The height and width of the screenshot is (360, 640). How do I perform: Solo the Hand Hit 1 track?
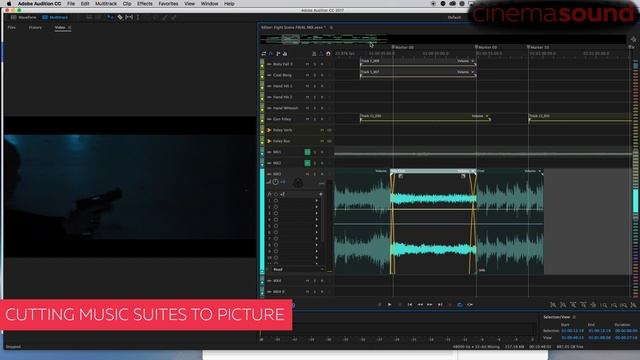(315, 87)
